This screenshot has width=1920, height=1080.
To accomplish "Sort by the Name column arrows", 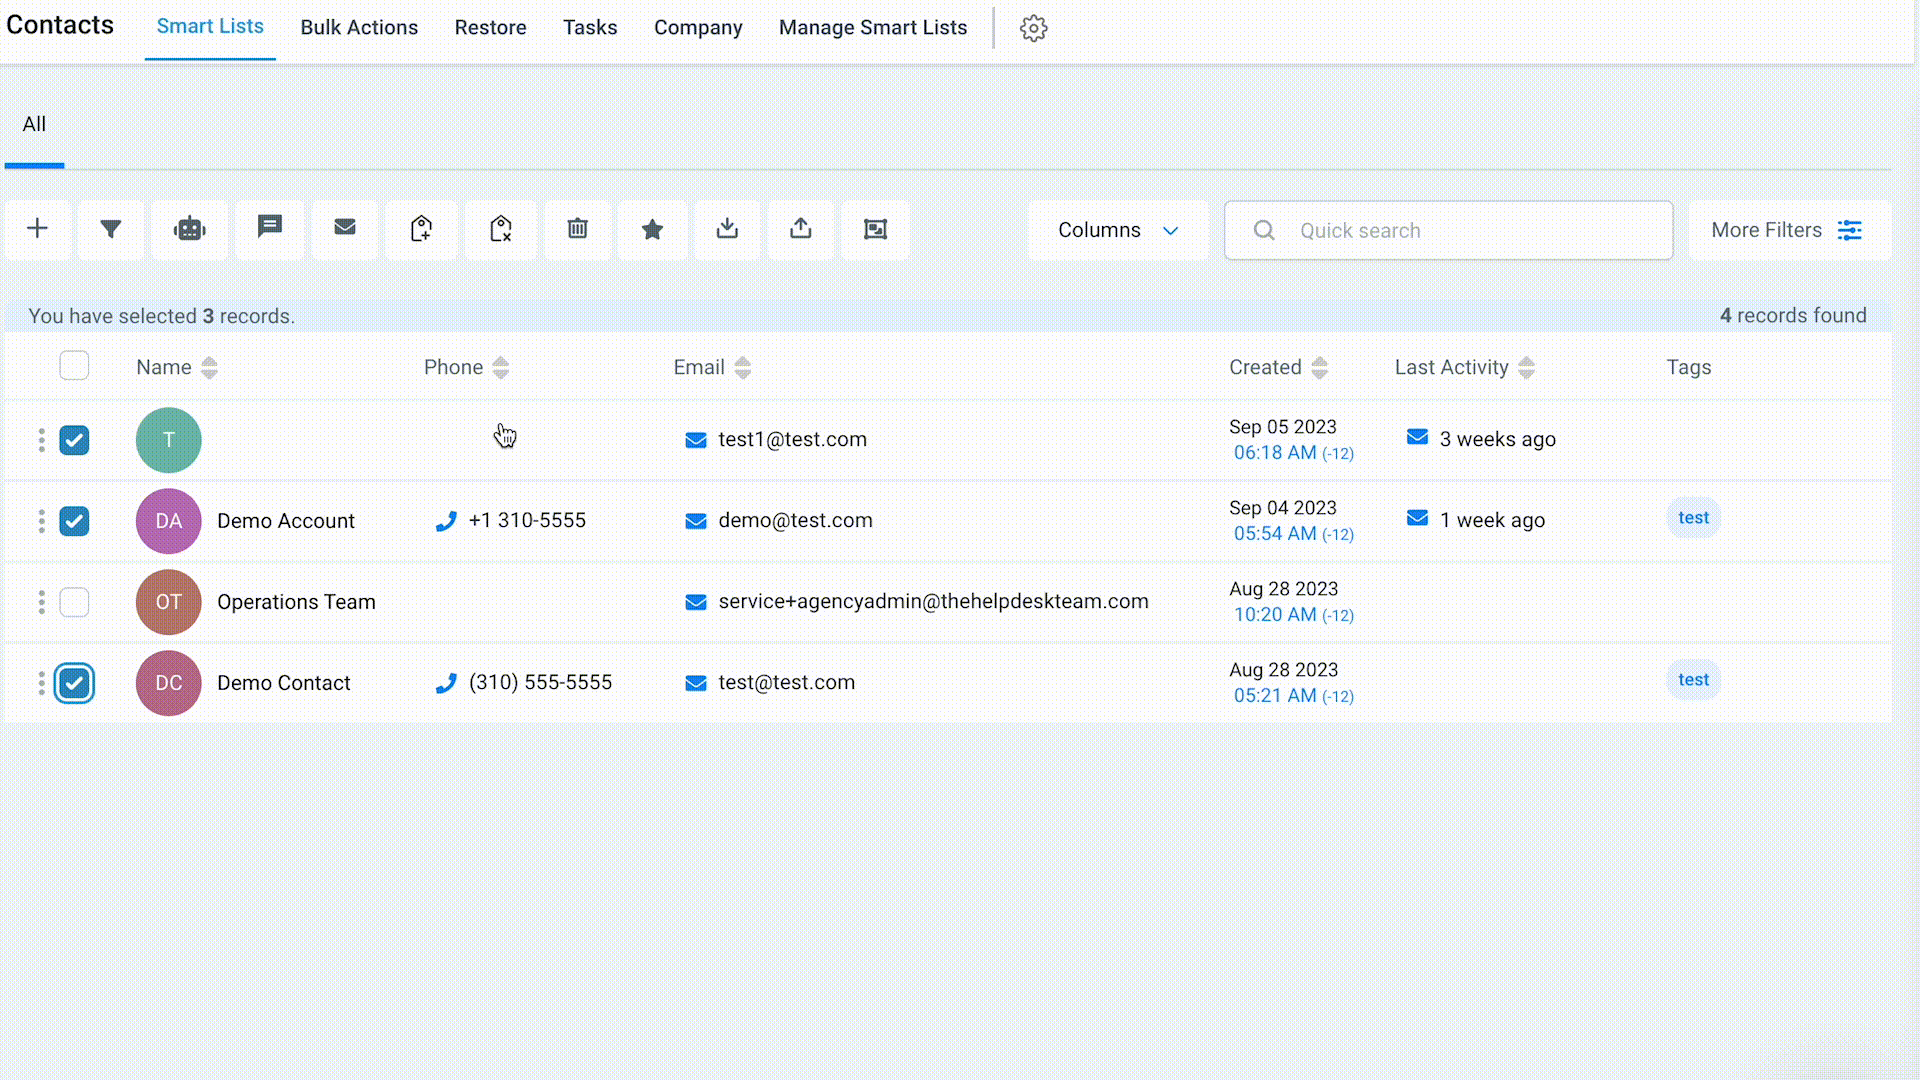I will coord(209,367).
